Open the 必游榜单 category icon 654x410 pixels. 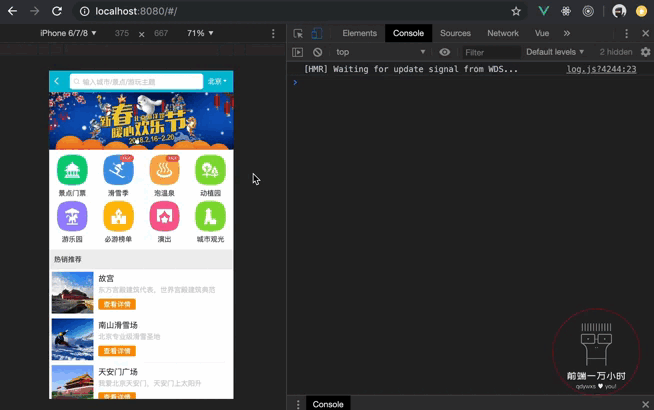(118, 216)
